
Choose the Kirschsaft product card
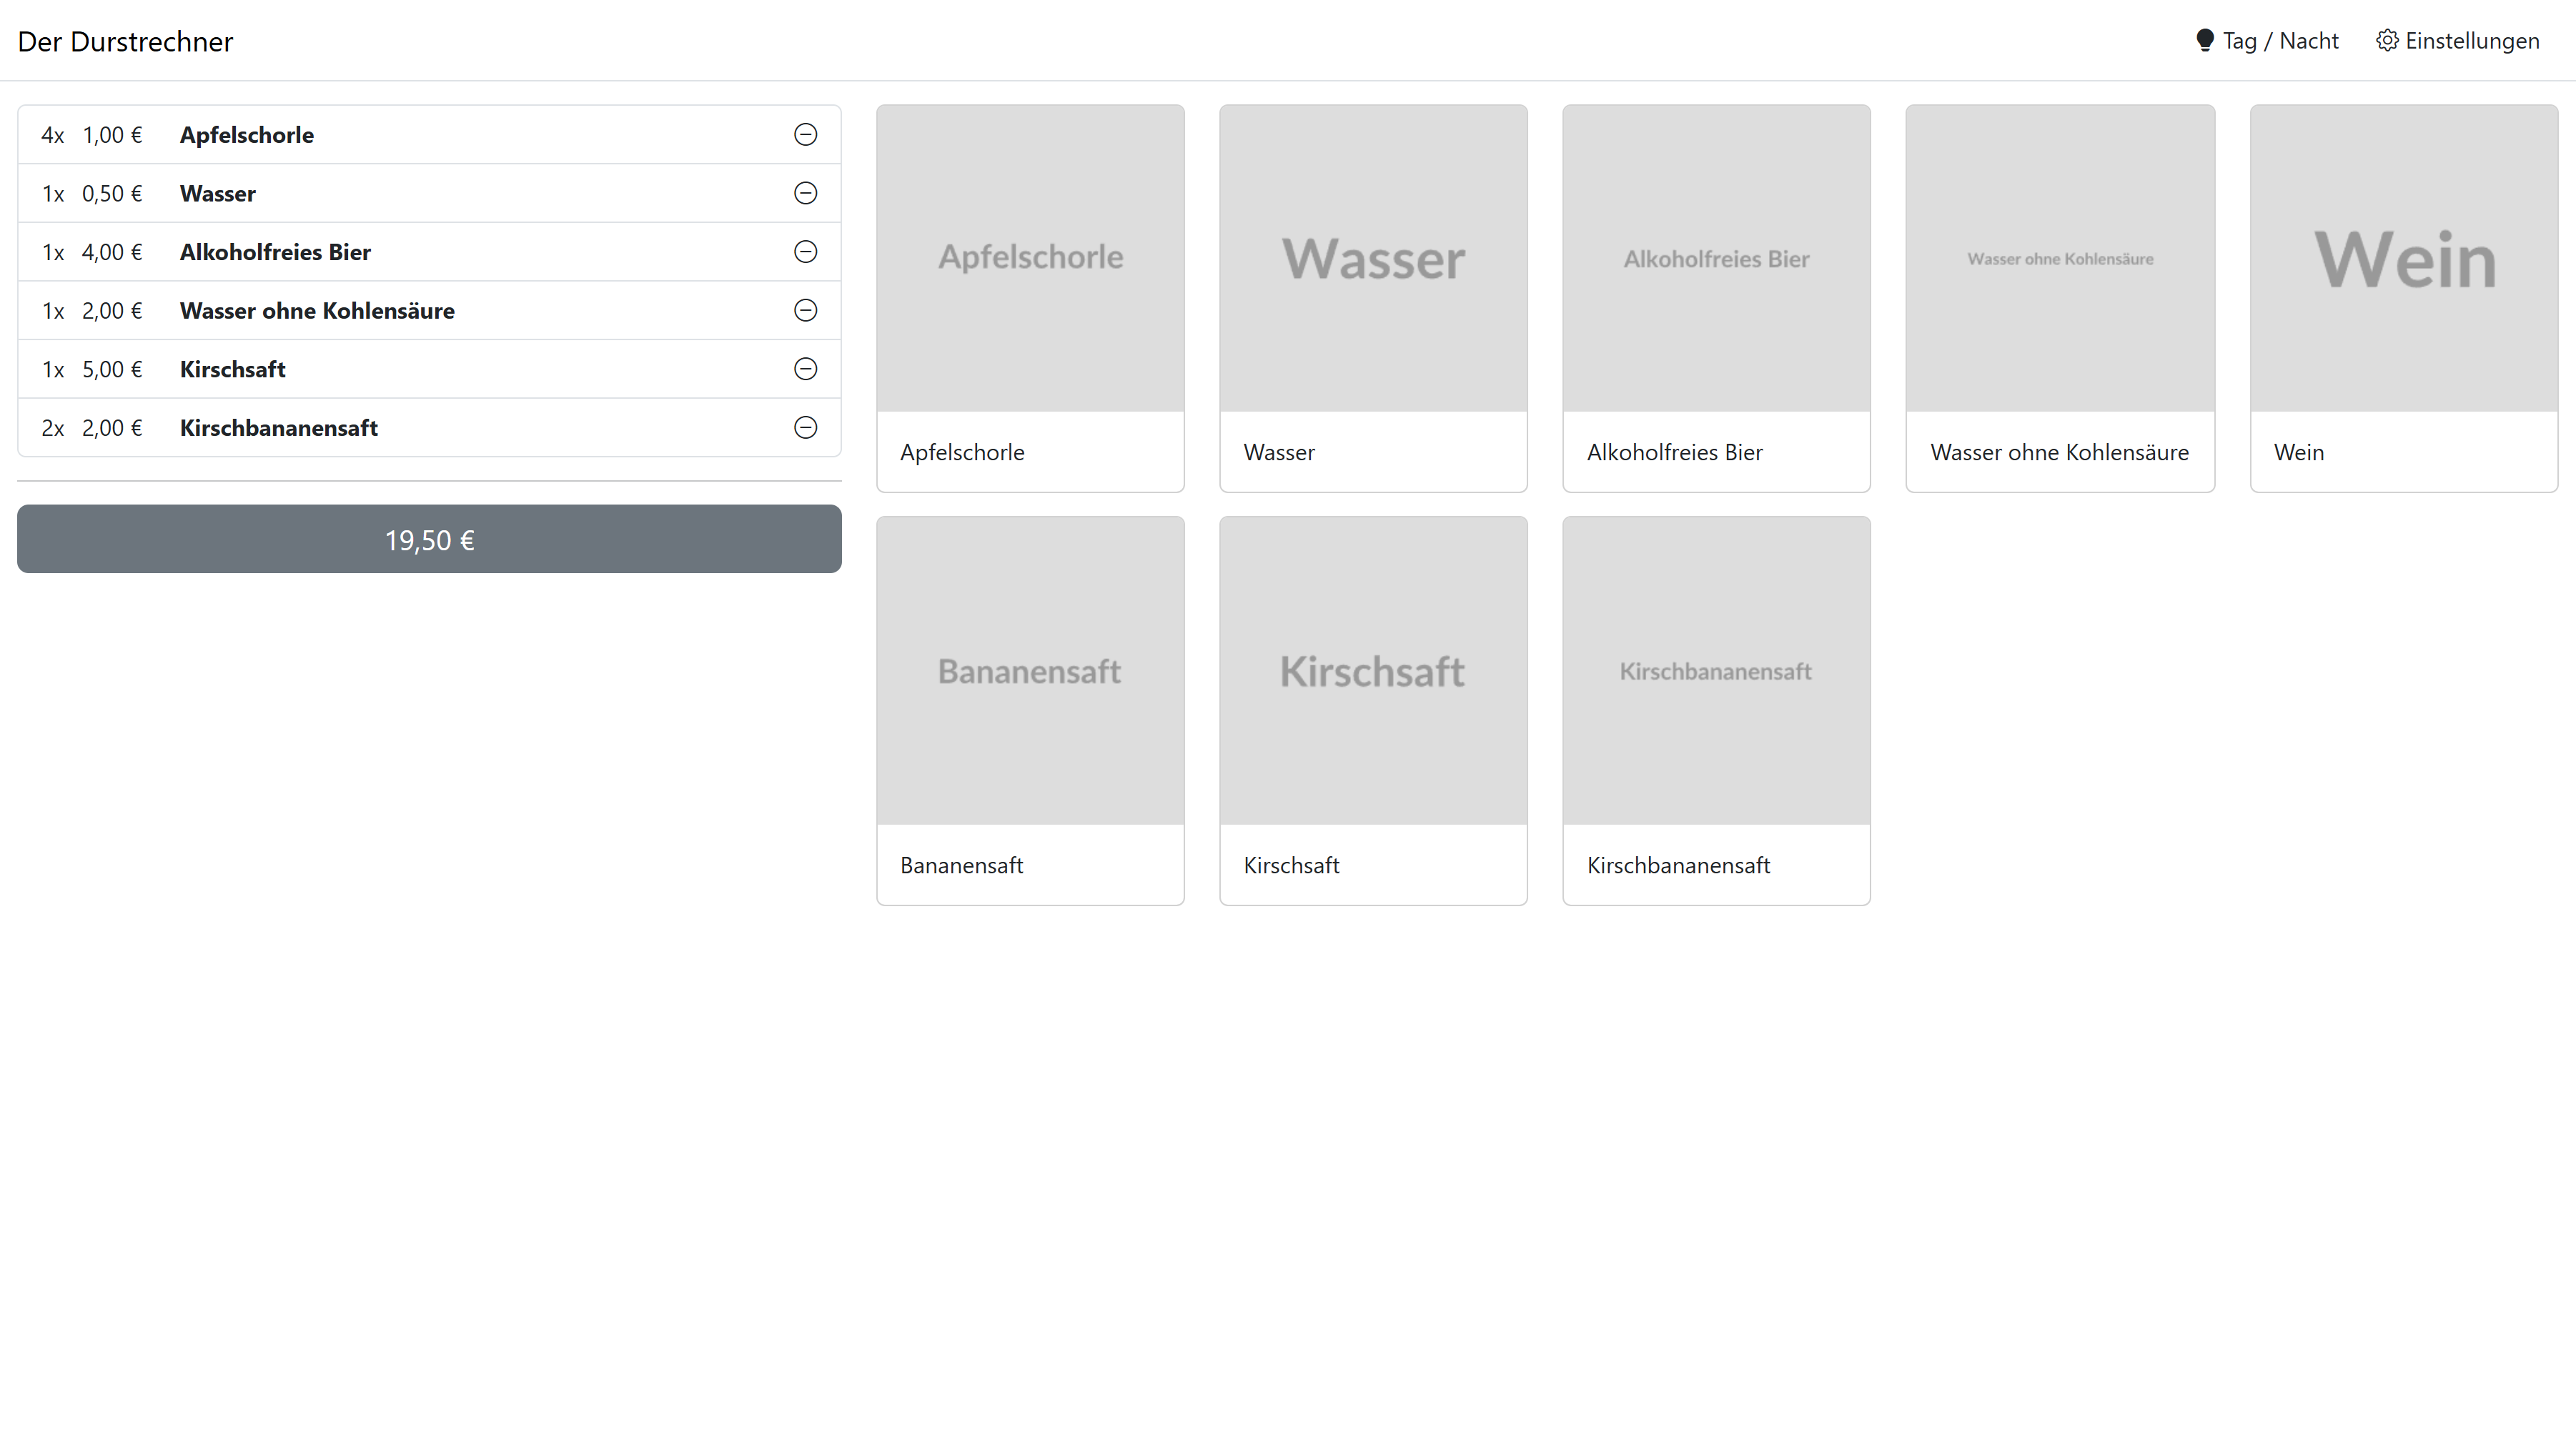coord(1373,710)
